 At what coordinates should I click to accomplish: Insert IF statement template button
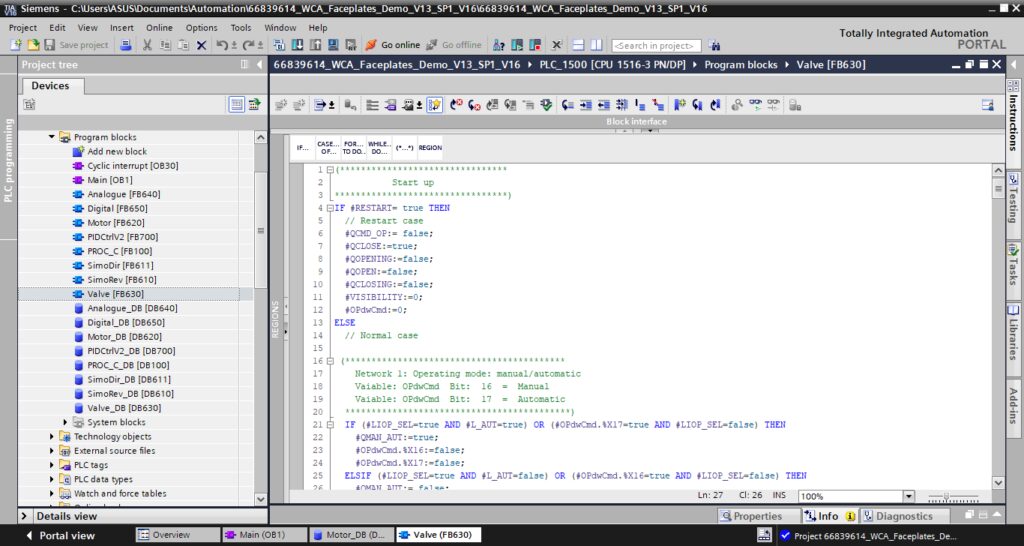(303, 148)
